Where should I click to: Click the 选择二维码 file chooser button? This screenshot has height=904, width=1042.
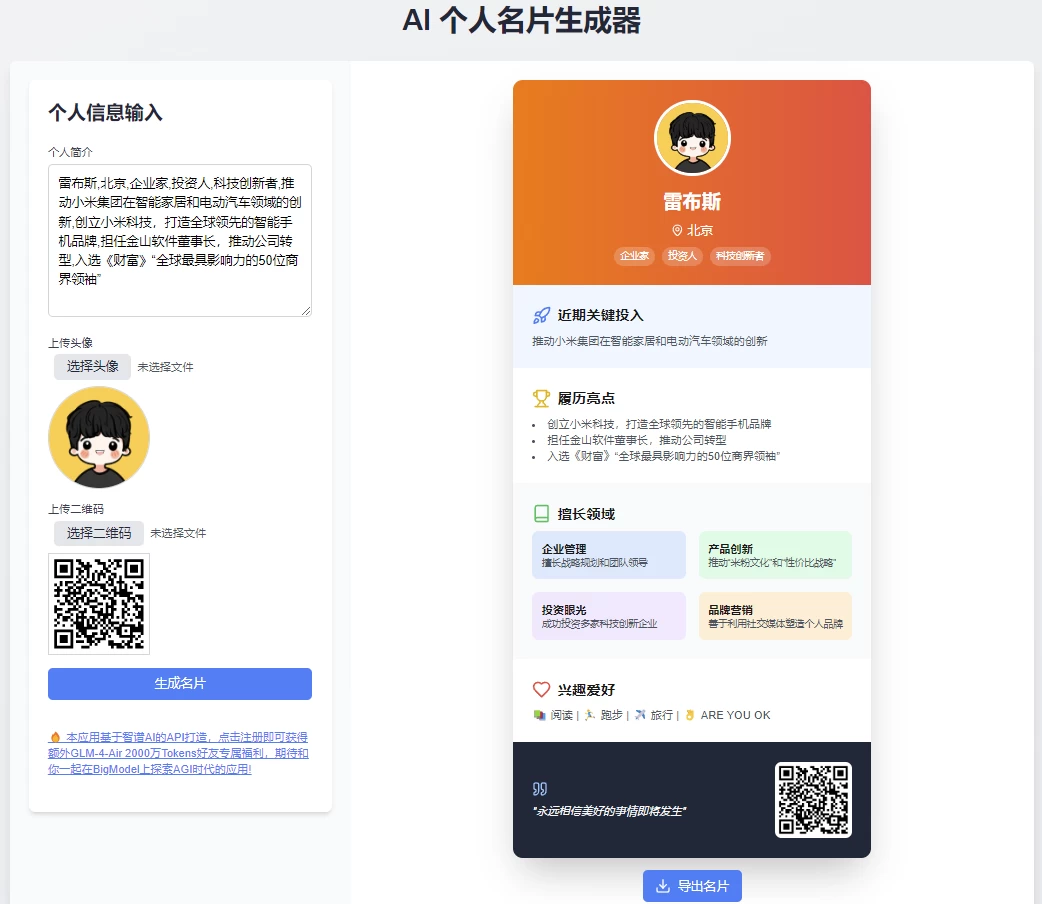(99, 533)
